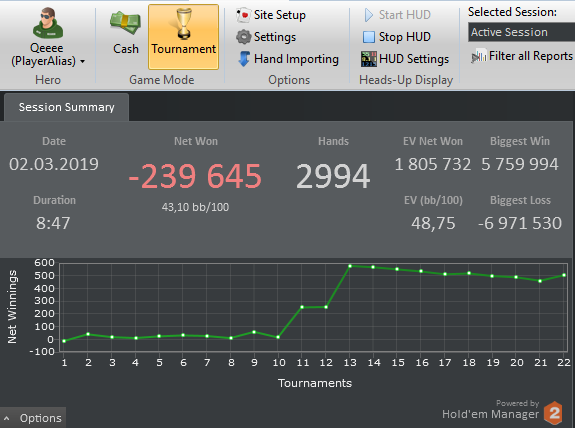Click the graph point for tournament 11
575x428 pixels.
[x=302, y=307]
